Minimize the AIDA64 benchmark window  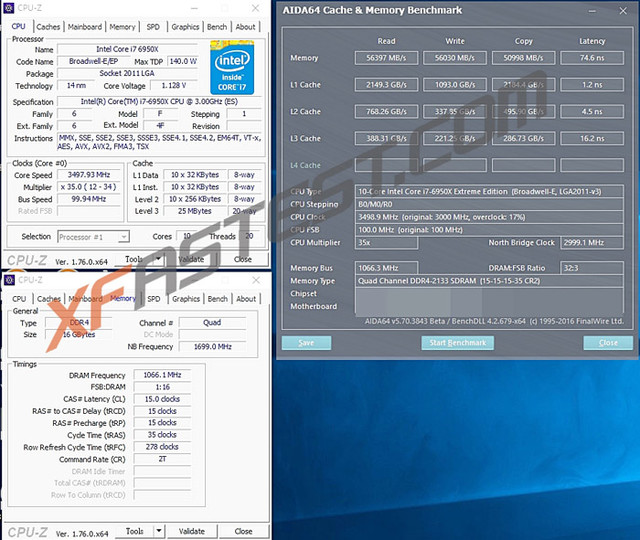click(591, 11)
